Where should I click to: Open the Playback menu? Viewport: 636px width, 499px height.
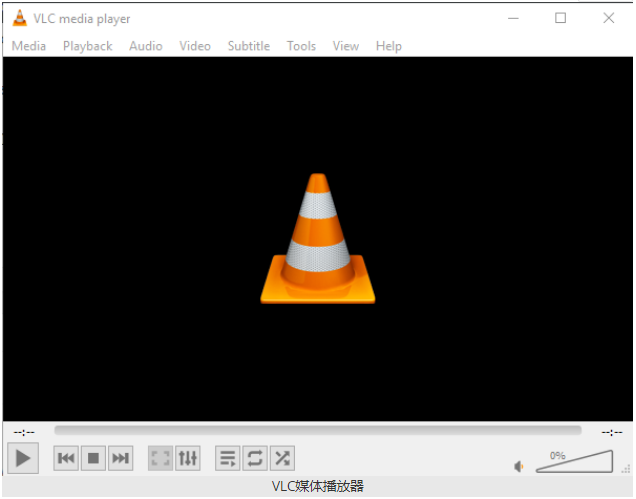point(88,46)
